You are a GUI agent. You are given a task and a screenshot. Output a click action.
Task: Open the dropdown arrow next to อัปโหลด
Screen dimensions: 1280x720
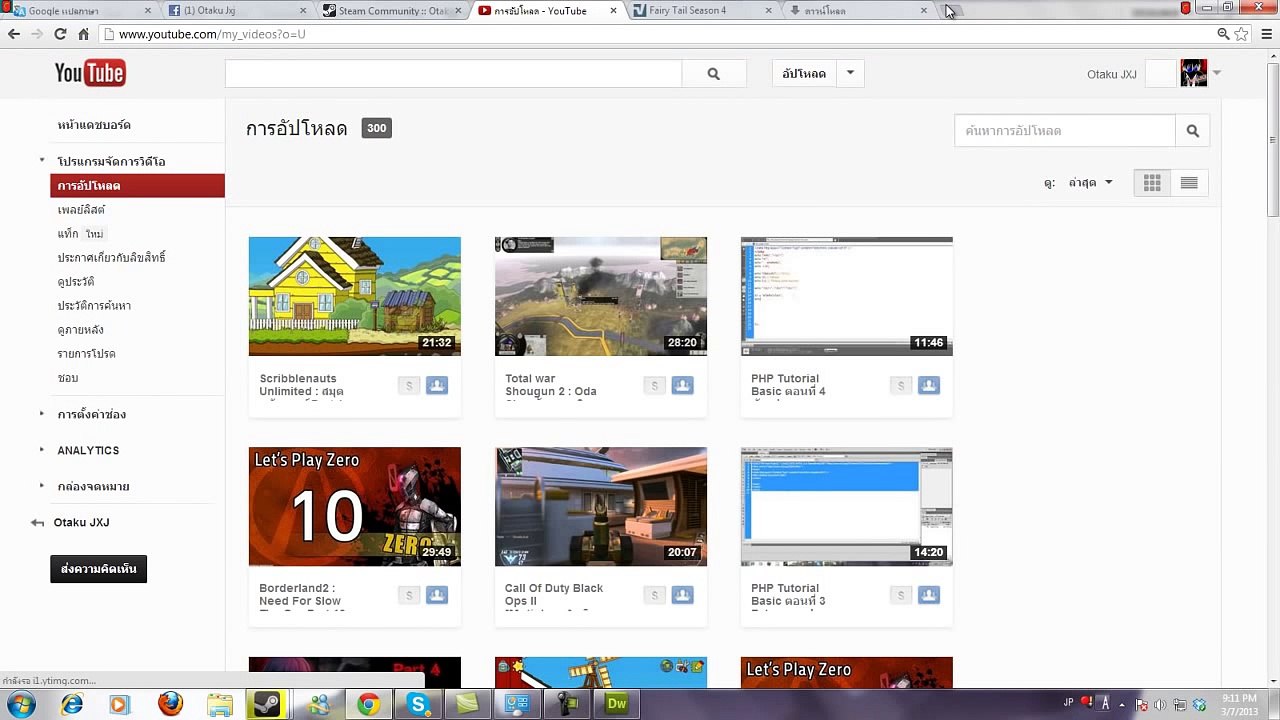click(x=850, y=73)
